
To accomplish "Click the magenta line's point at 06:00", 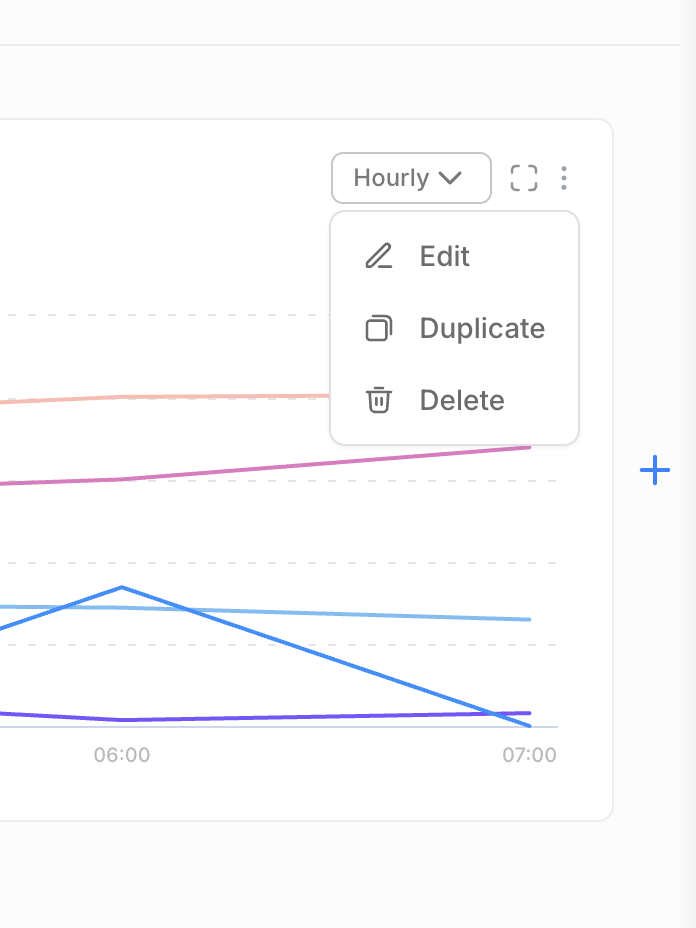I will 122,479.
